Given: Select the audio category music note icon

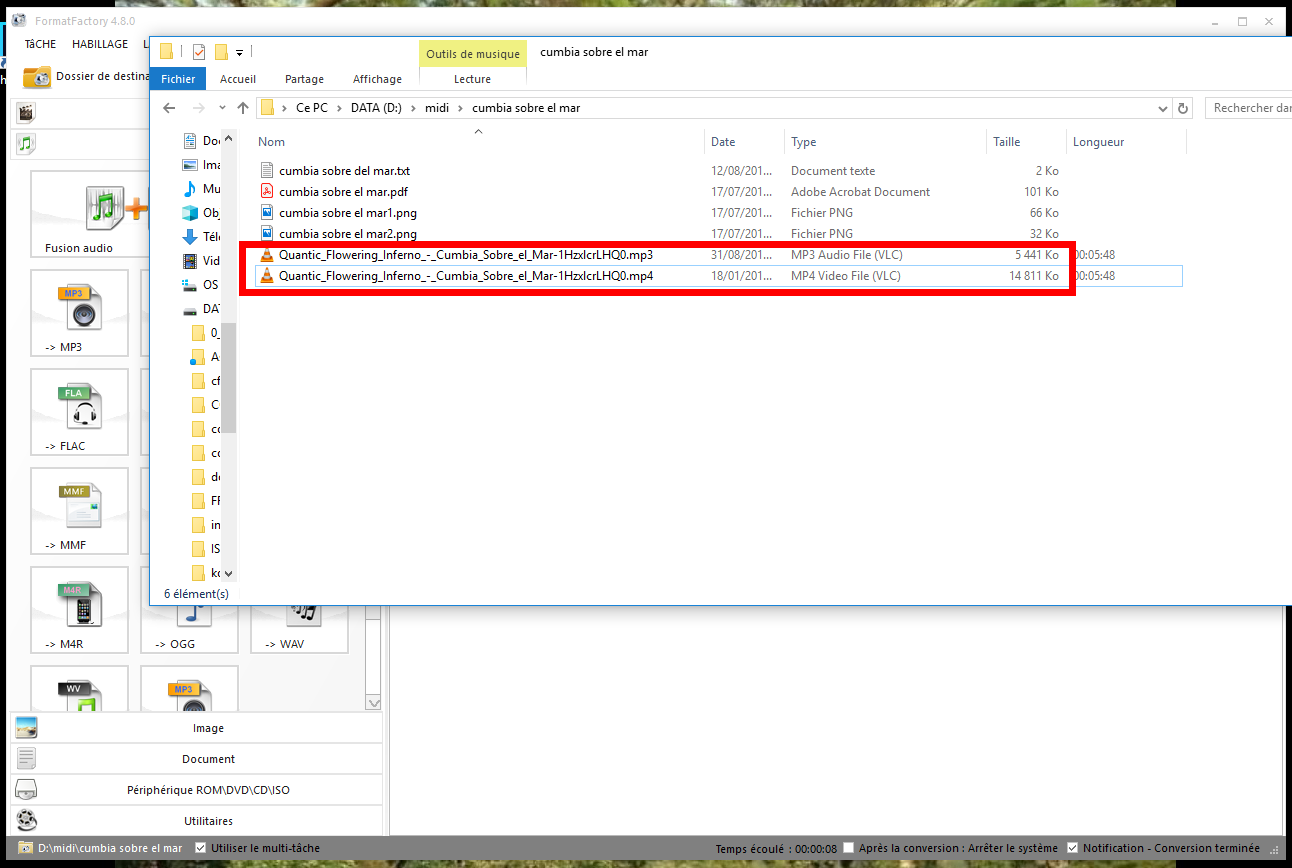Looking at the screenshot, I should 26,144.
